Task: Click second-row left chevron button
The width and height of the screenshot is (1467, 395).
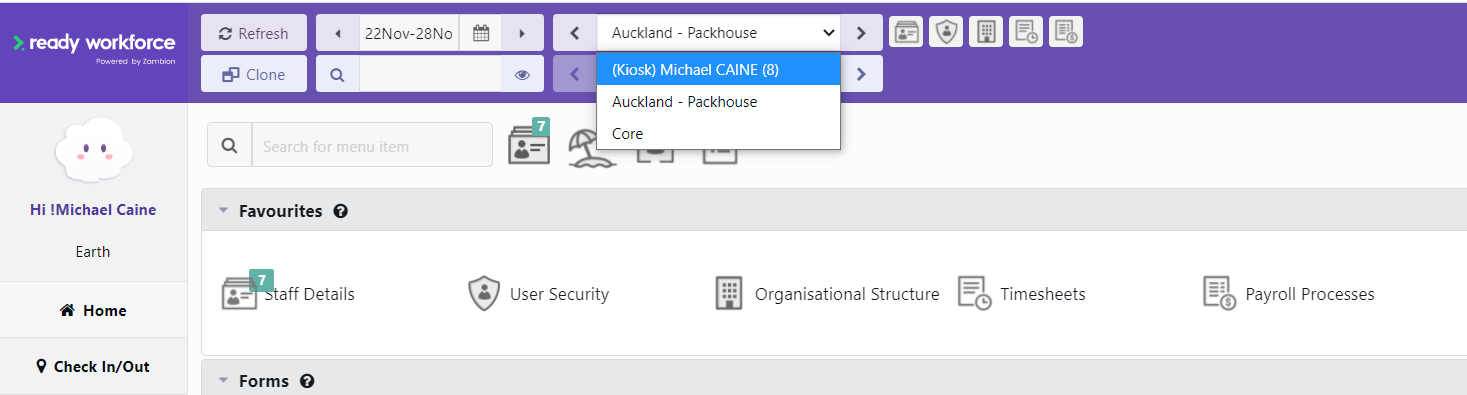Action: pos(575,74)
